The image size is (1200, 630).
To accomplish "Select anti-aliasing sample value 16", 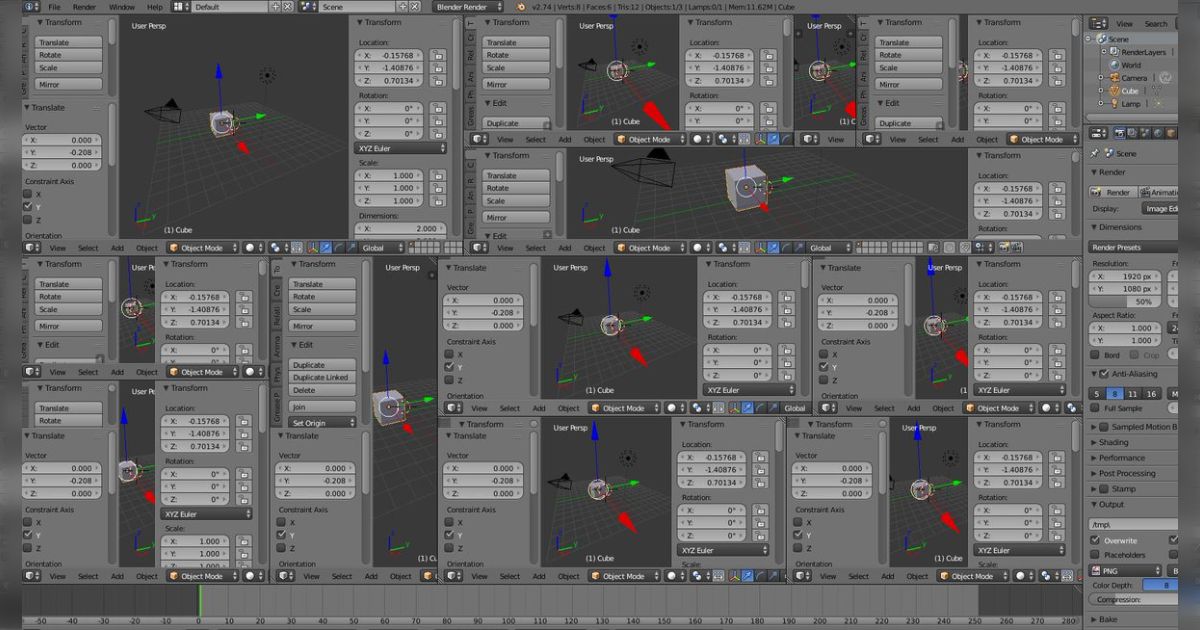I will (1151, 394).
